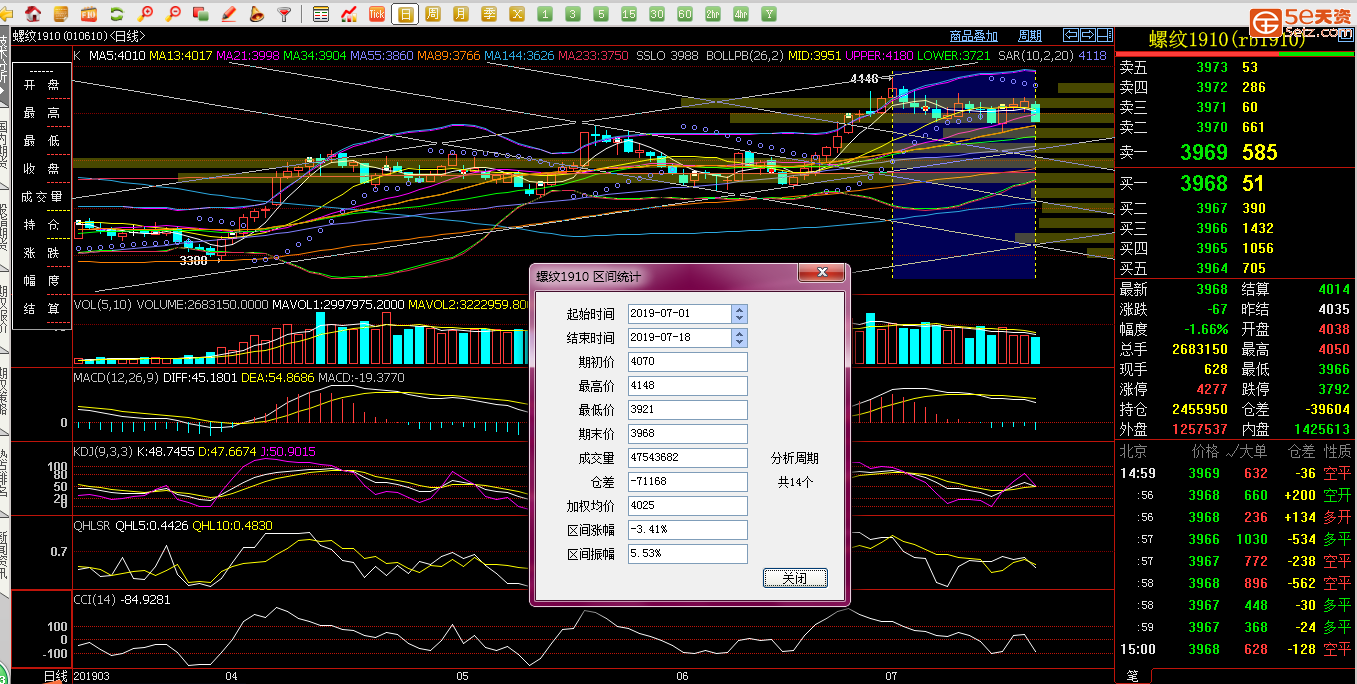This screenshot has height=684, width=1357.
Task: Click the 买五 price 3964
Action: (1212, 268)
